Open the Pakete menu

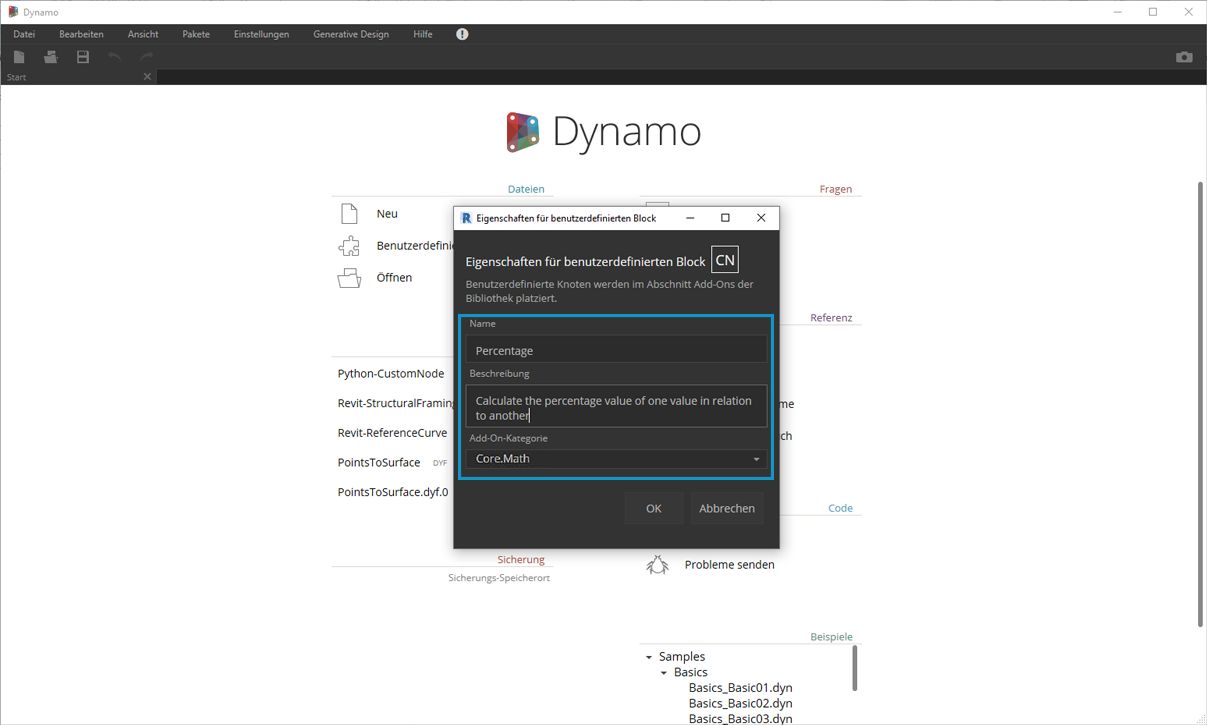click(x=196, y=34)
